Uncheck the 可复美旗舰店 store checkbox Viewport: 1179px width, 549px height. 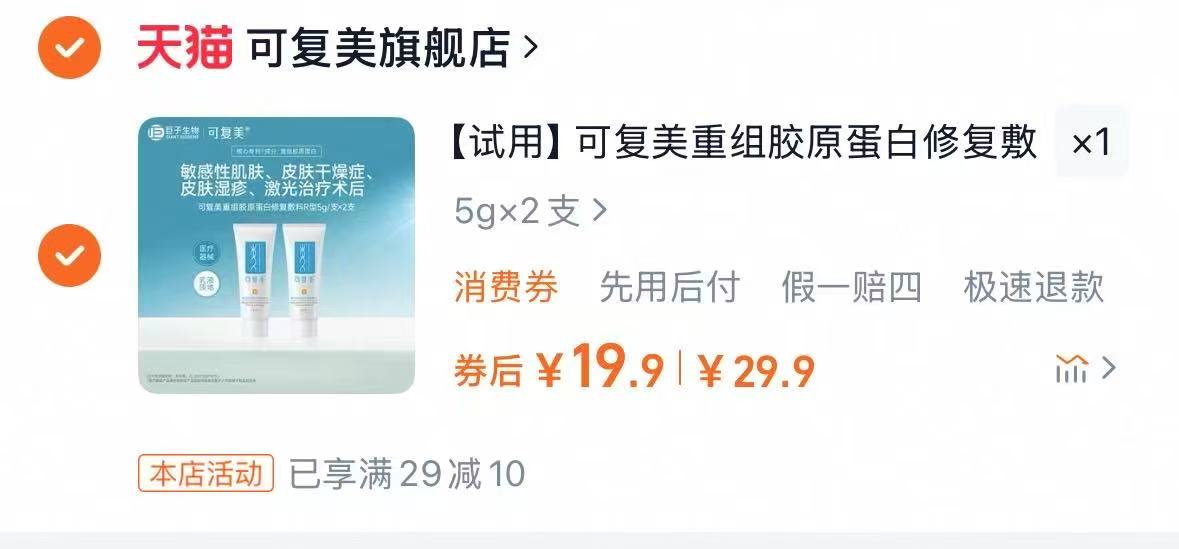(x=69, y=47)
